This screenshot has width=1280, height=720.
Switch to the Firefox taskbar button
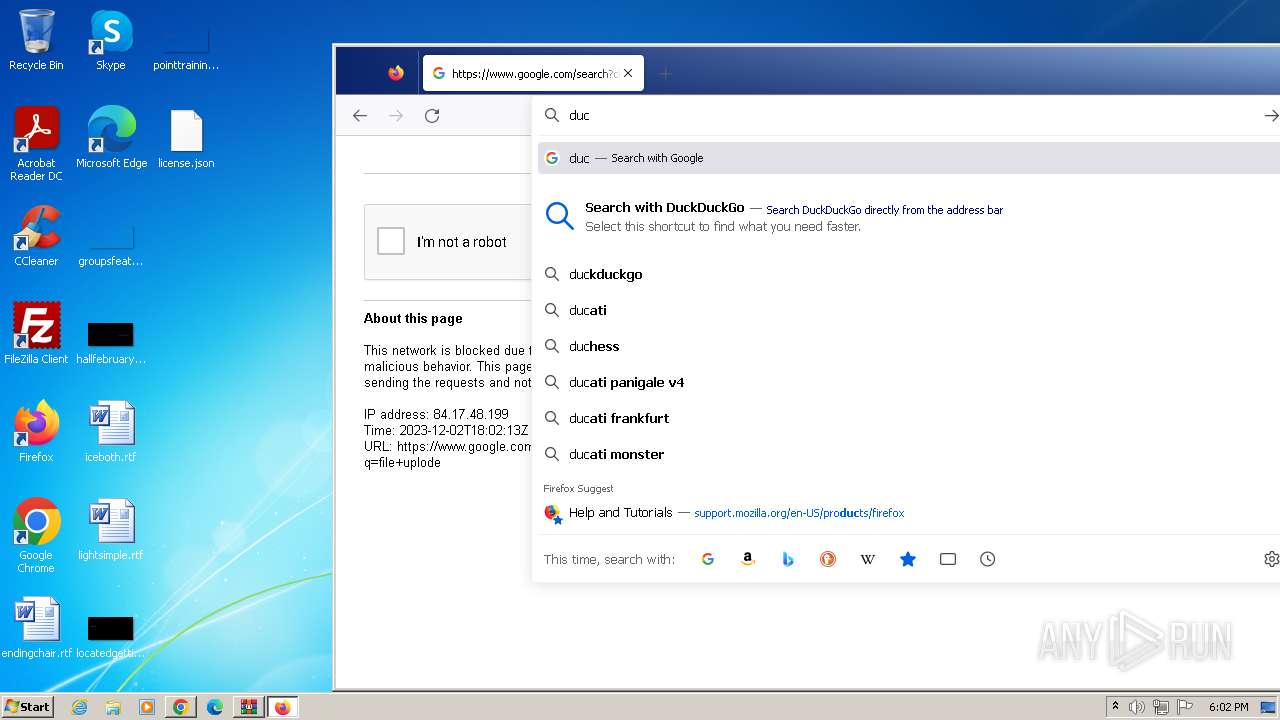pos(282,707)
